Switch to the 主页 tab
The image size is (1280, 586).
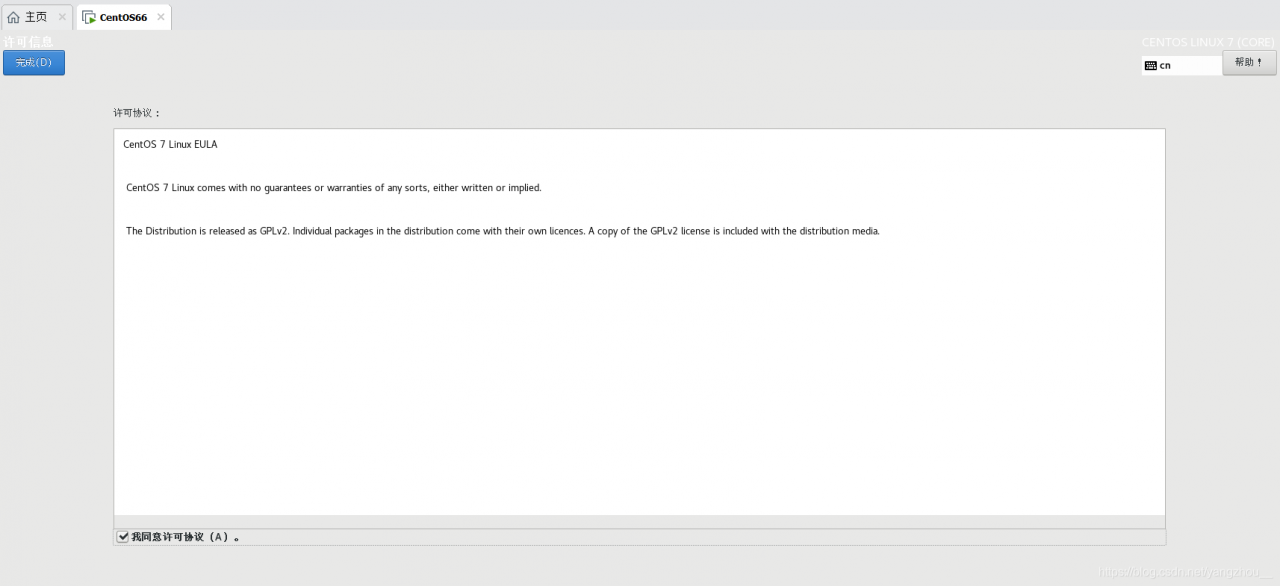coord(36,17)
